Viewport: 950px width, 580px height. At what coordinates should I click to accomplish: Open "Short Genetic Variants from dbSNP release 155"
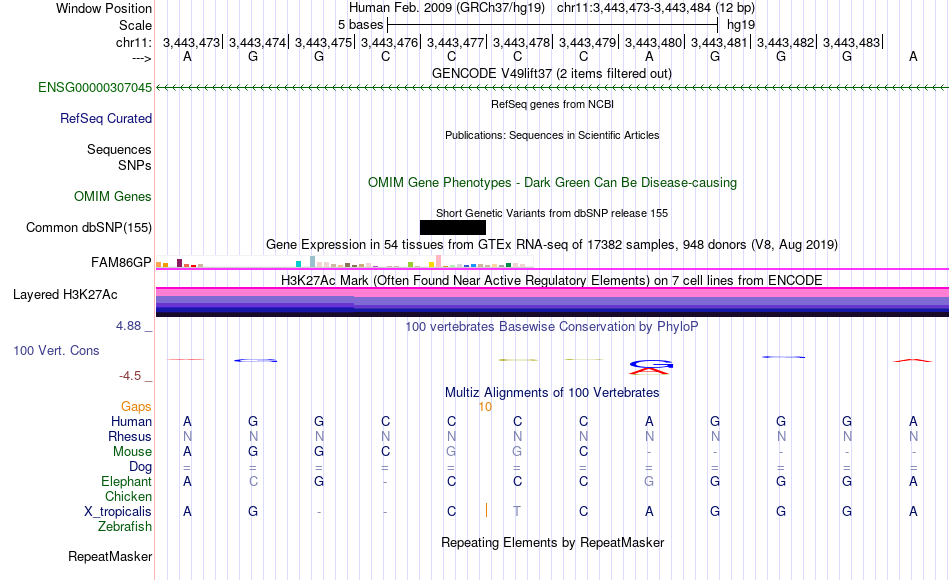(x=552, y=213)
